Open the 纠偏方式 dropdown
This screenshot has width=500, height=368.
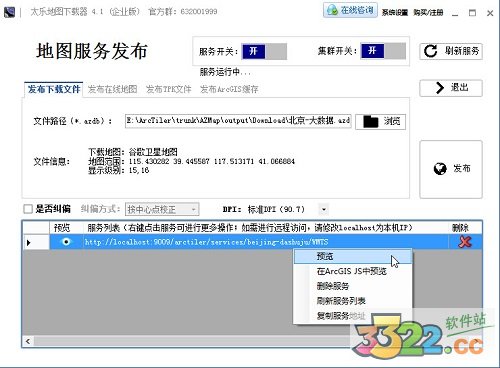162,209
